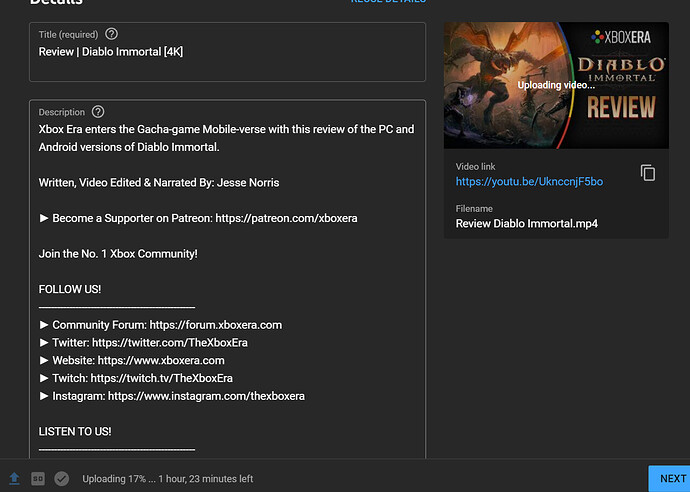Click the SD processing status icon

pos(38,478)
